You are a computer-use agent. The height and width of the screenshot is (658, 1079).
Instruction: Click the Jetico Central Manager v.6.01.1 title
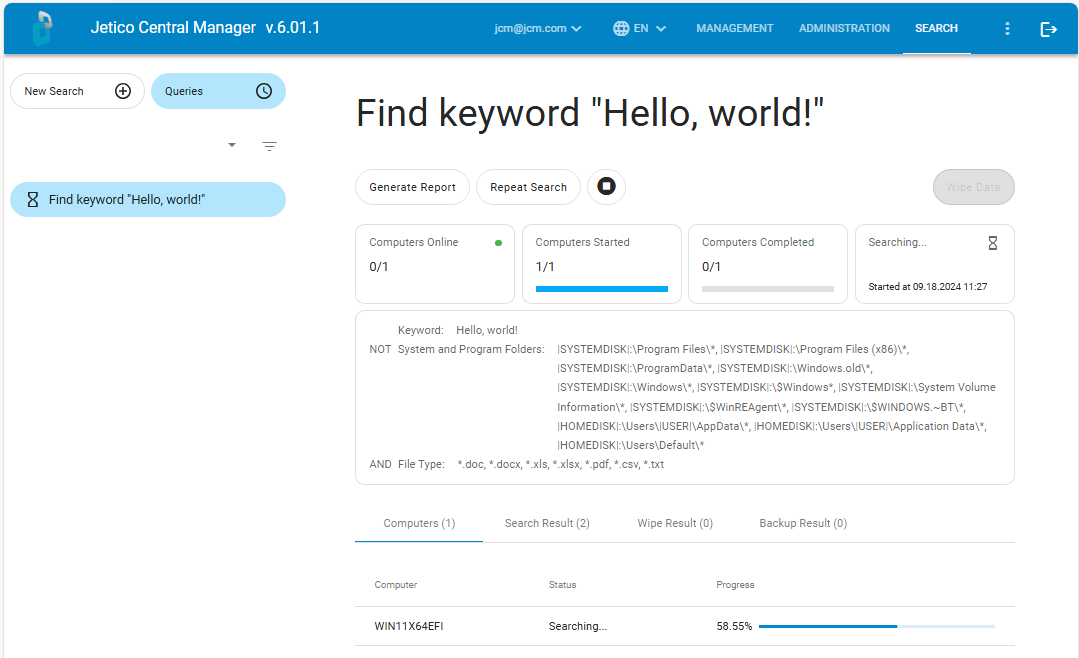click(205, 28)
